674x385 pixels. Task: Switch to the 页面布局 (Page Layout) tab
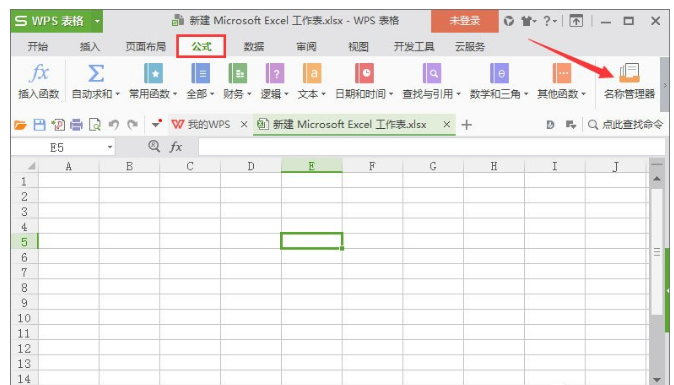click(x=145, y=46)
